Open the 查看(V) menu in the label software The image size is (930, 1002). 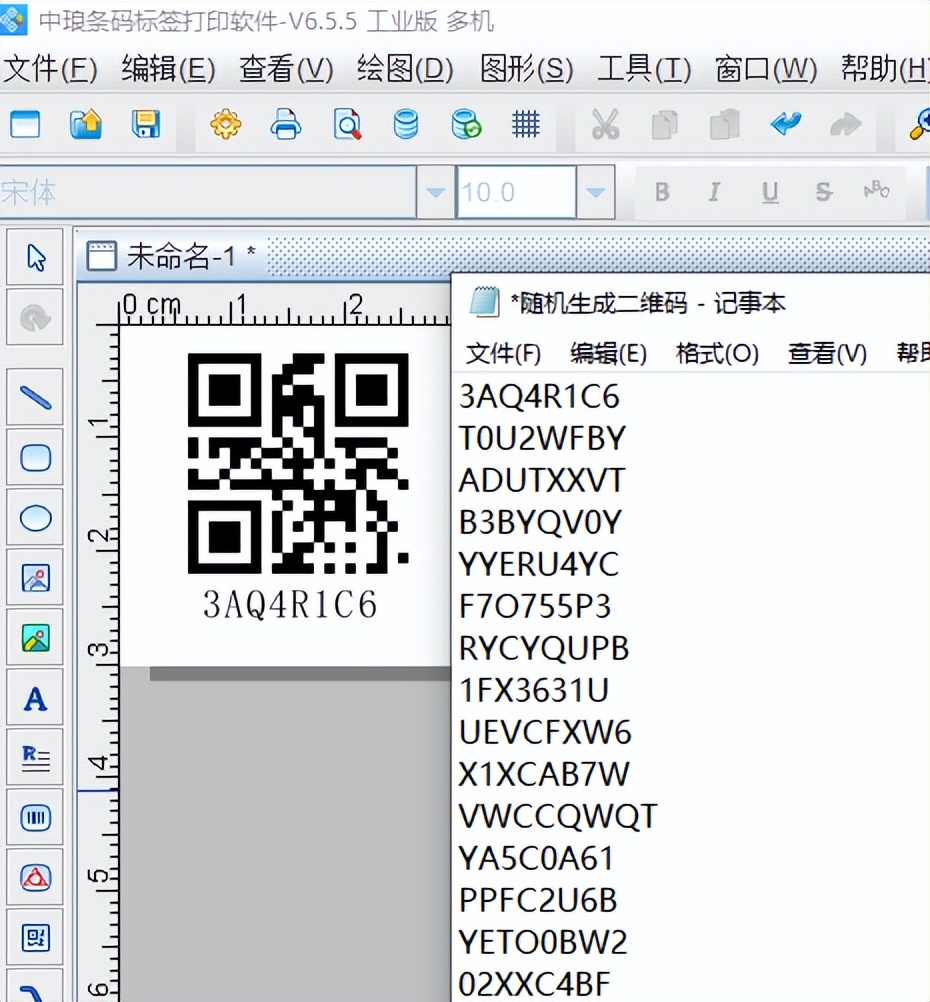click(286, 68)
